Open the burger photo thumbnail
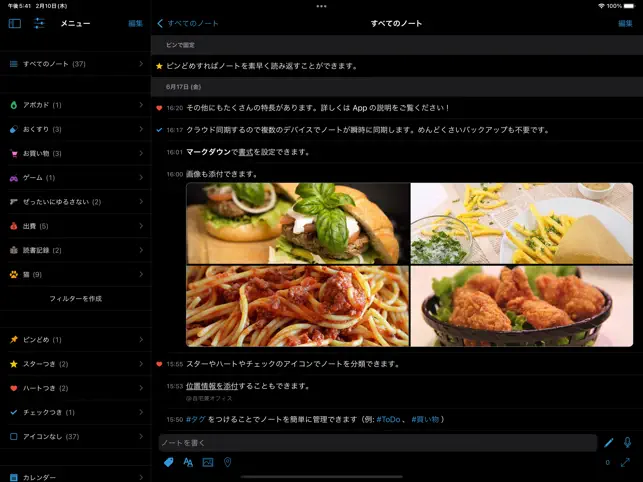The image size is (643, 482). (x=298, y=223)
